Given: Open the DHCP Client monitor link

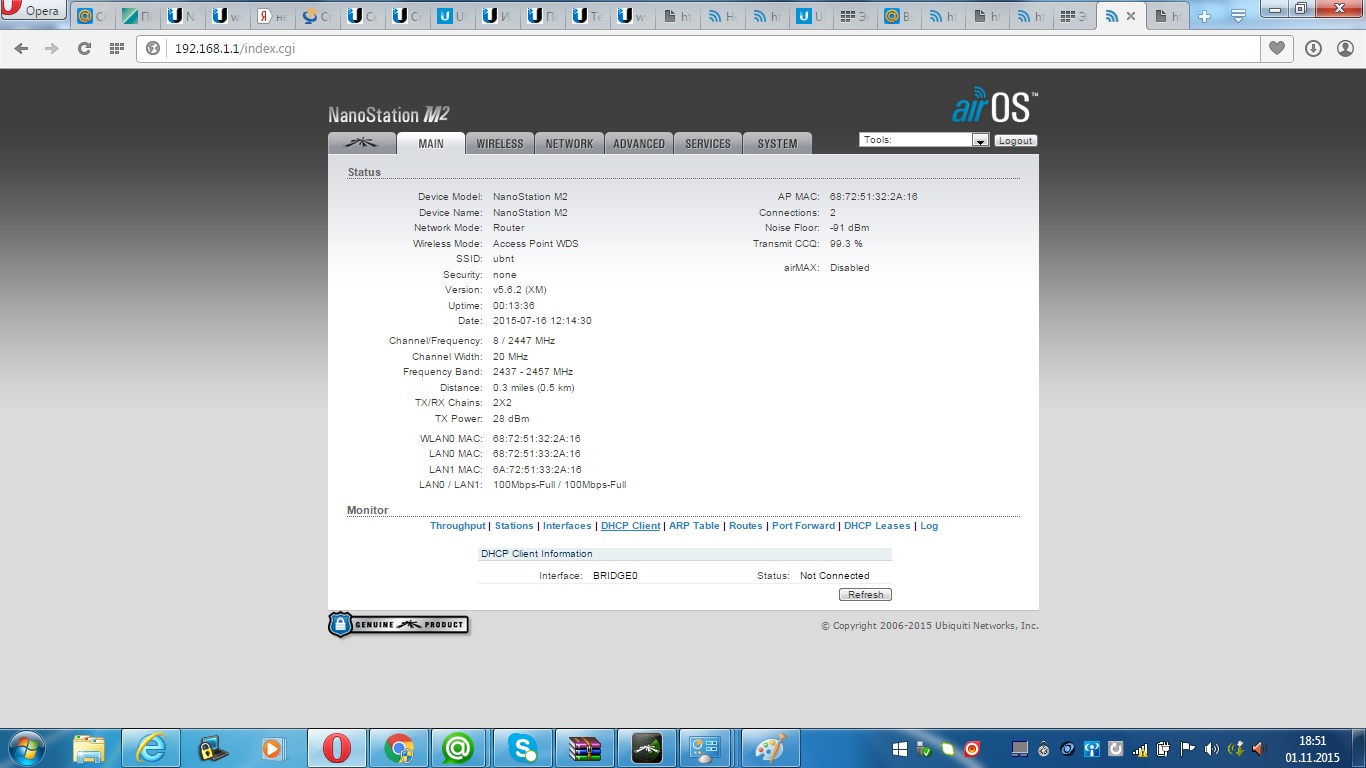Looking at the screenshot, I should pyautogui.click(x=631, y=526).
